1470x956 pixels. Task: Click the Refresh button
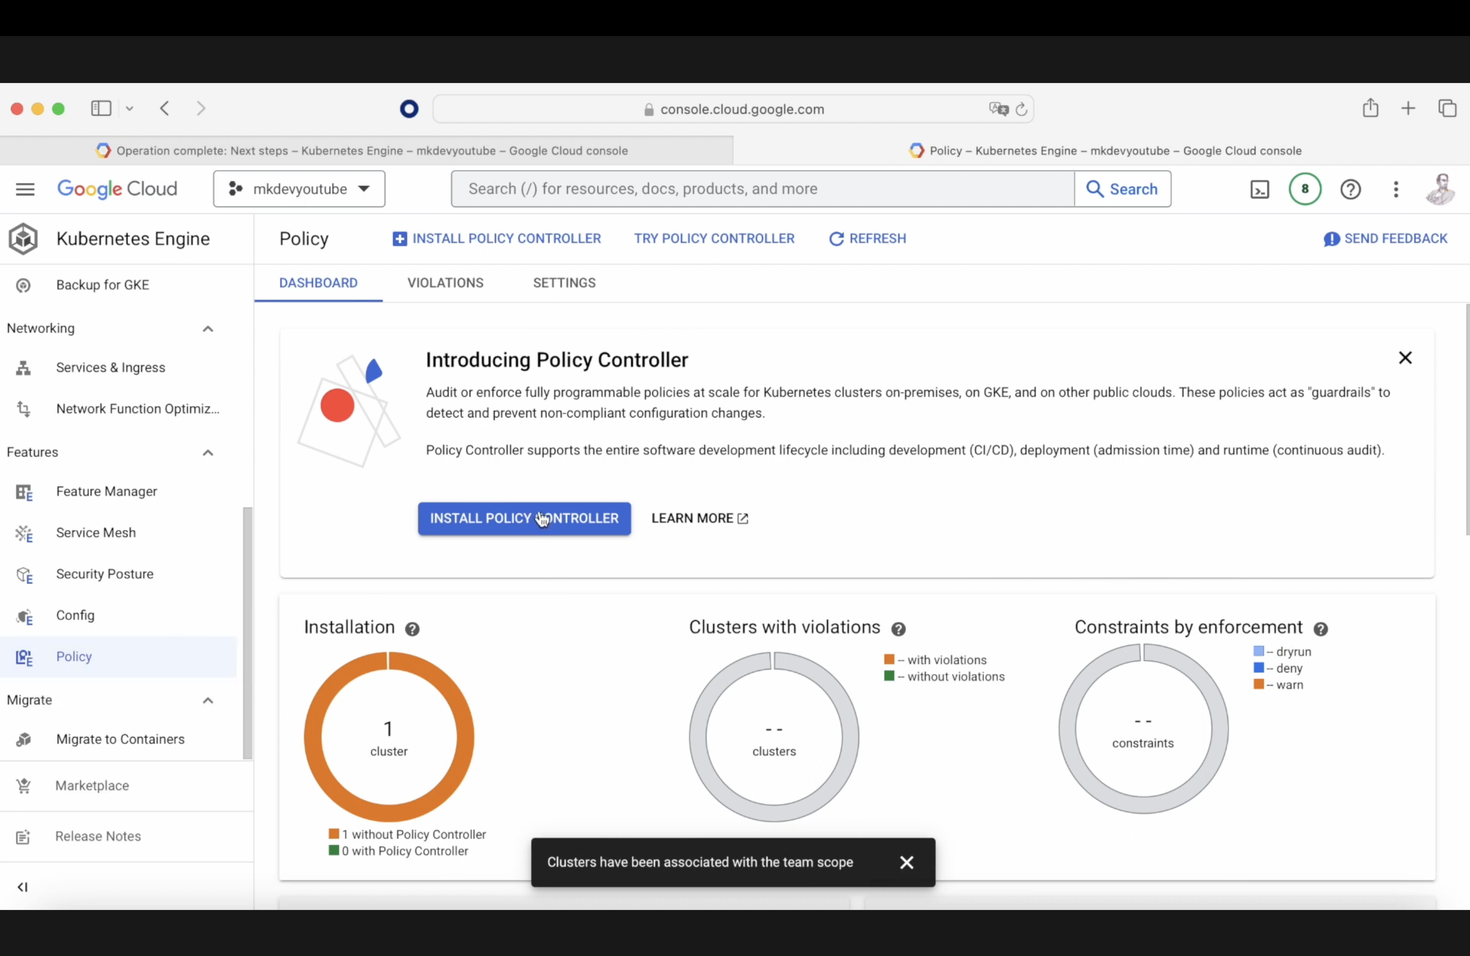click(867, 239)
